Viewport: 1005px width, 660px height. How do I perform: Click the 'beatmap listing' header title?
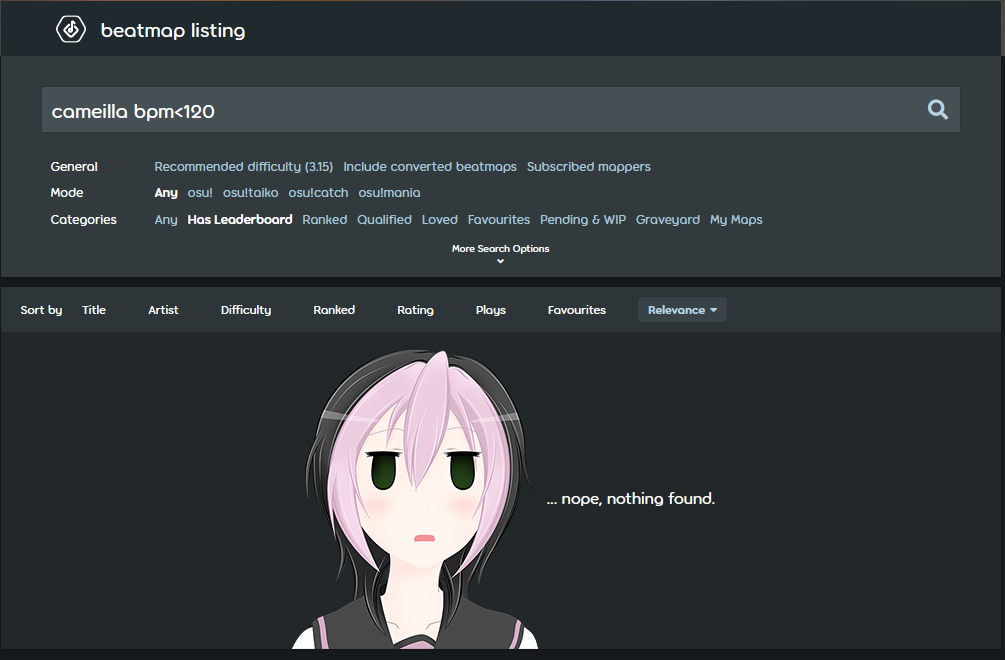[x=173, y=30]
